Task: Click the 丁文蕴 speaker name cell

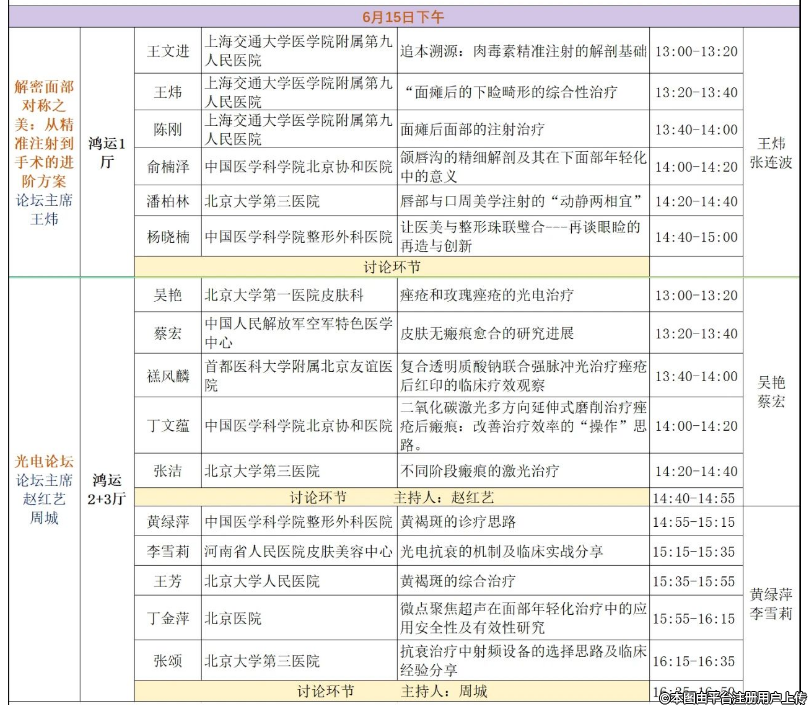Action: tap(167, 425)
